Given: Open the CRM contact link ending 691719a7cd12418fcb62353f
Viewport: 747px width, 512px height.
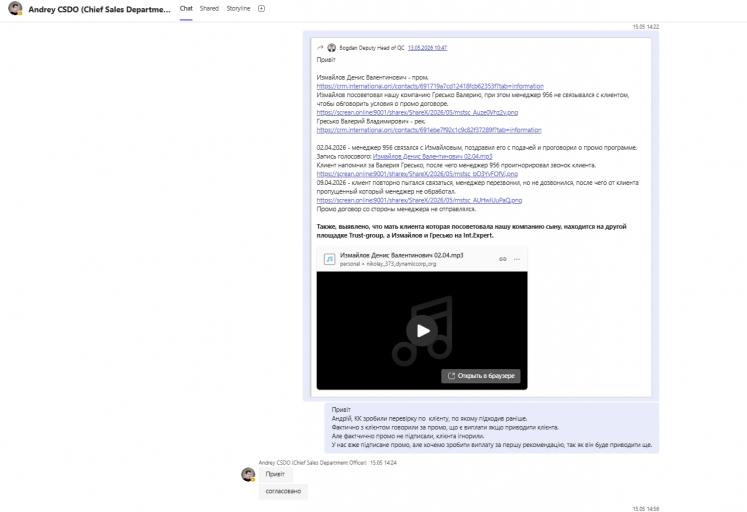Looking at the screenshot, I should (x=430, y=86).
